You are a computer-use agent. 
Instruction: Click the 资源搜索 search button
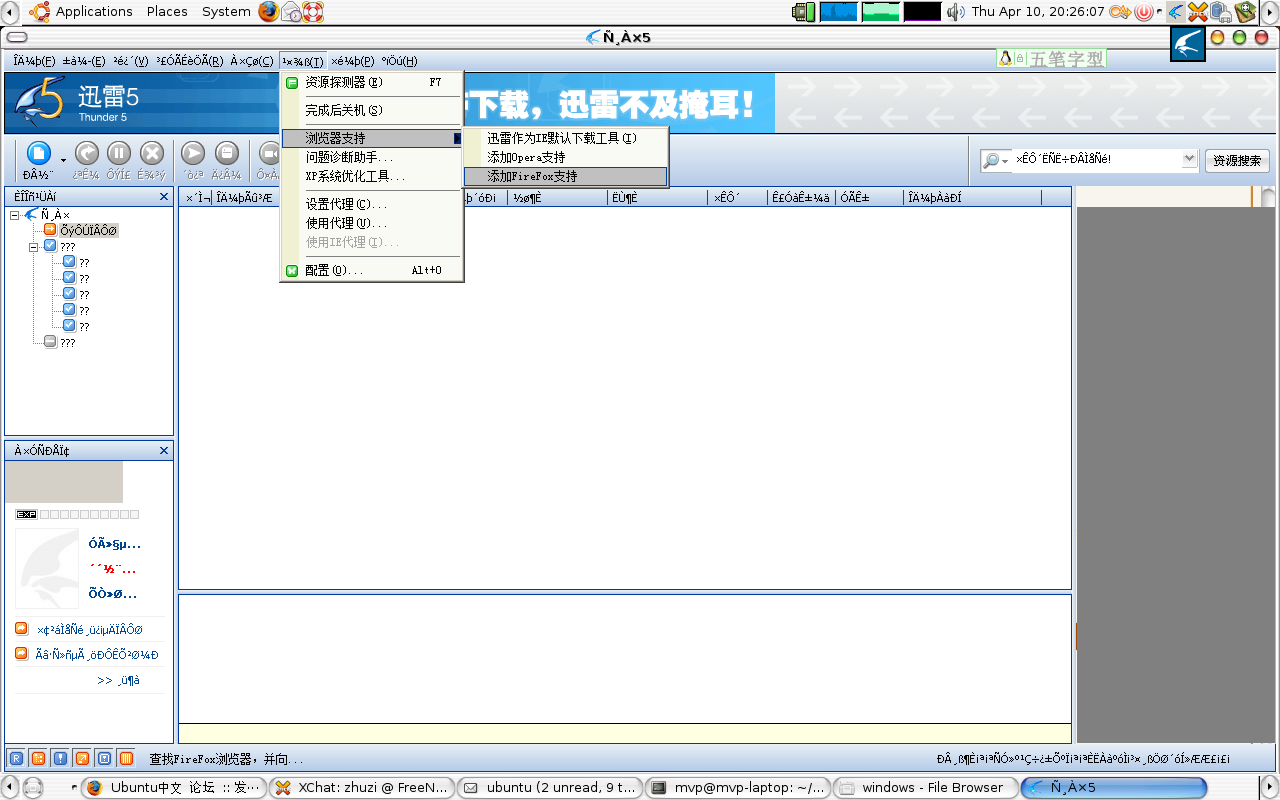pyautogui.click(x=1237, y=160)
